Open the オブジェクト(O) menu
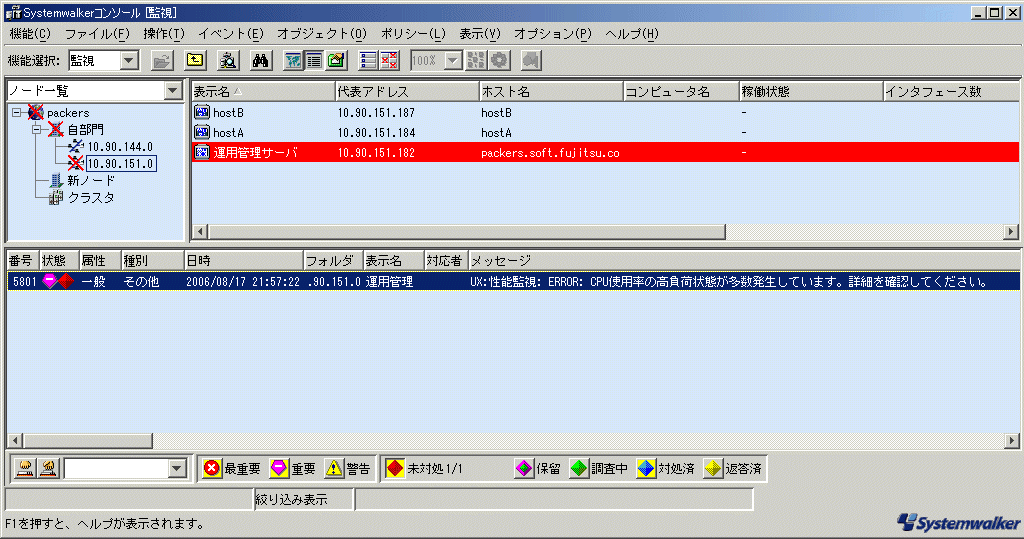Image resolution: width=1024 pixels, height=539 pixels. pyautogui.click(x=321, y=33)
